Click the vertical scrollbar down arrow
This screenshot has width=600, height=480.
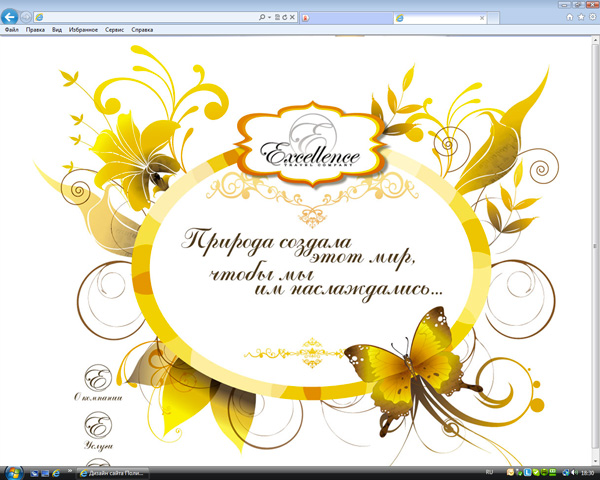point(596,461)
